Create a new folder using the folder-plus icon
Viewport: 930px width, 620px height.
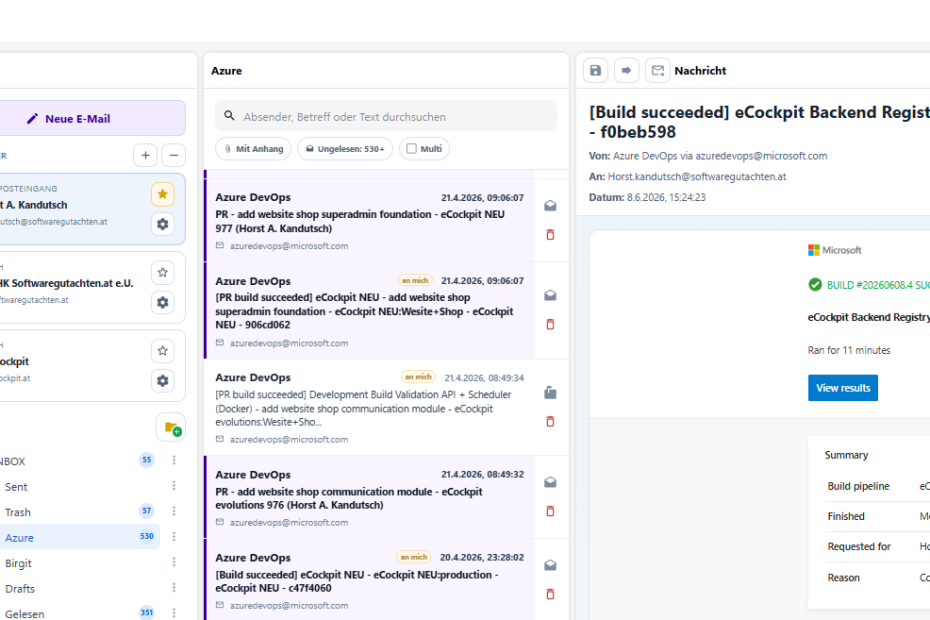click(x=171, y=428)
